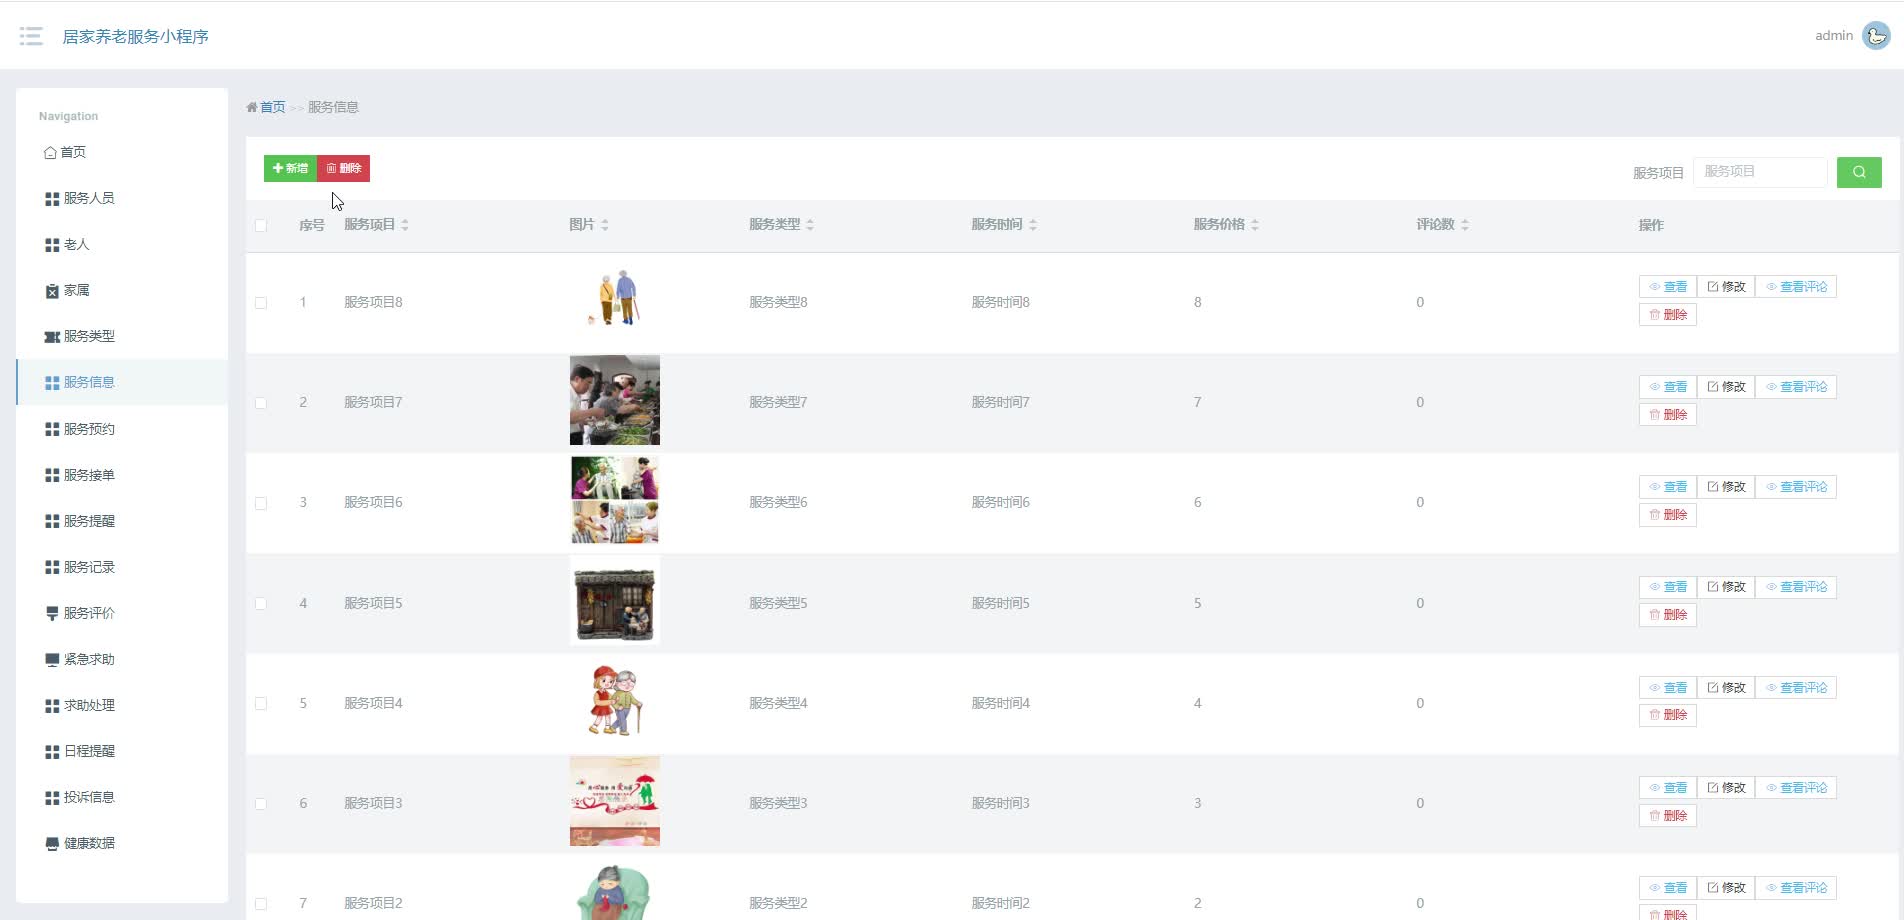Open the elderly couple thumbnail in 服务项目8 row
Image resolution: width=1904 pixels, height=920 pixels.
click(615, 298)
